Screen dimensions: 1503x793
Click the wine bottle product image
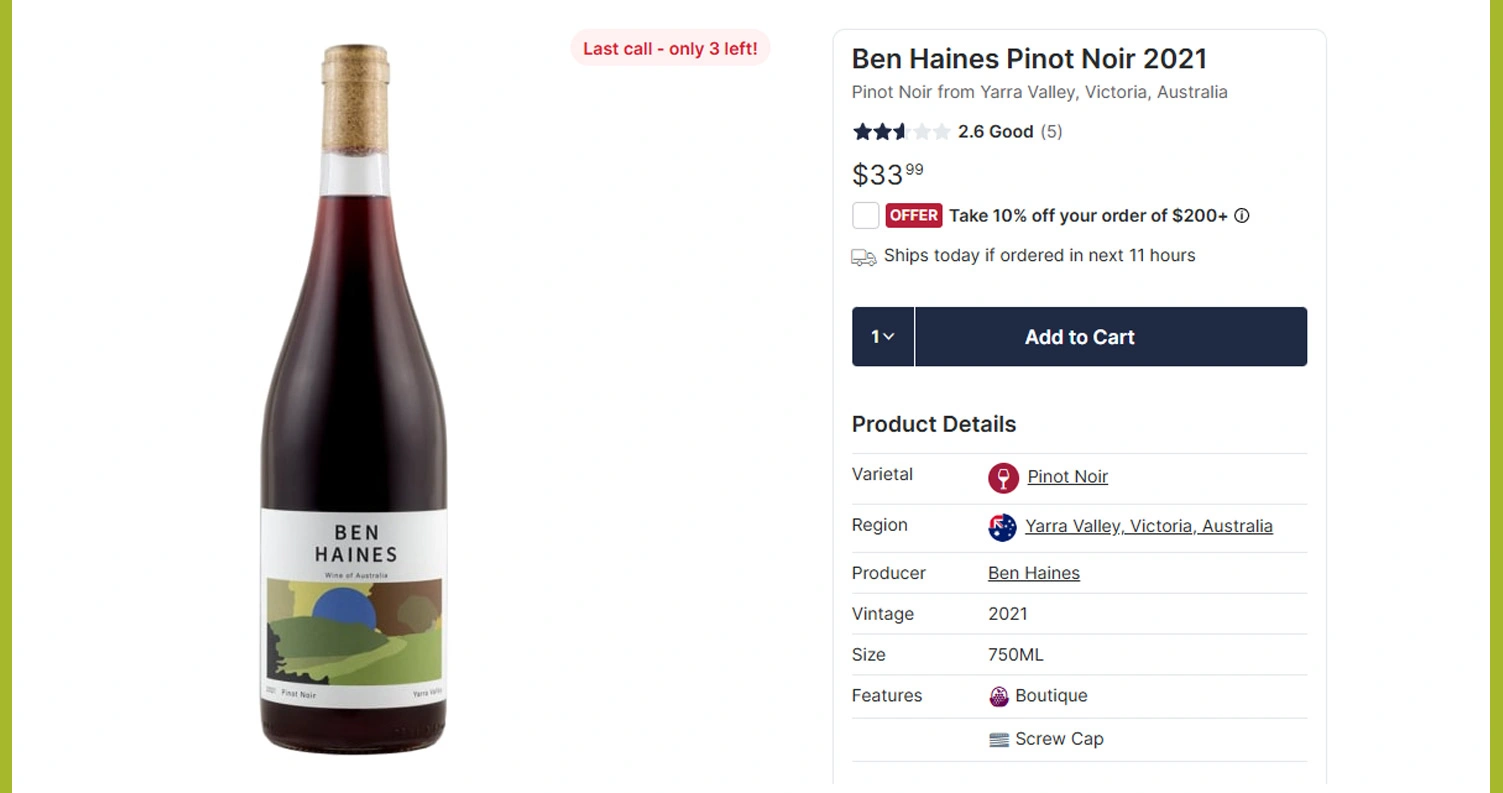pyautogui.click(x=354, y=400)
